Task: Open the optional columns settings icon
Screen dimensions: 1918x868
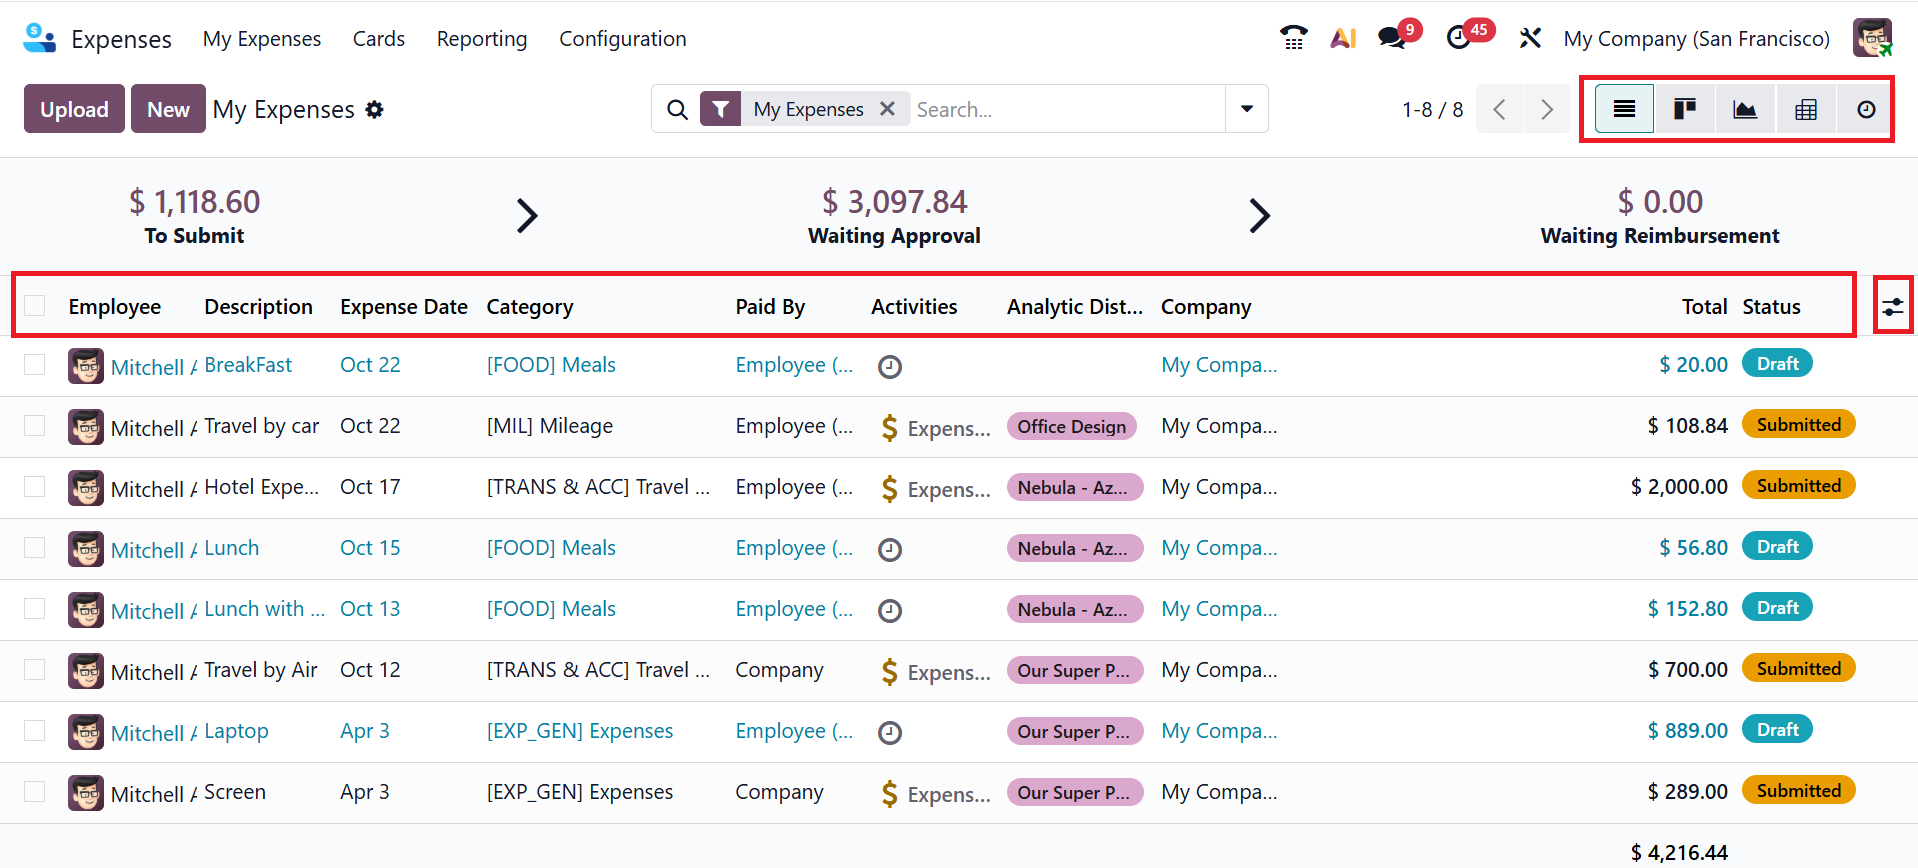Action: (1893, 307)
